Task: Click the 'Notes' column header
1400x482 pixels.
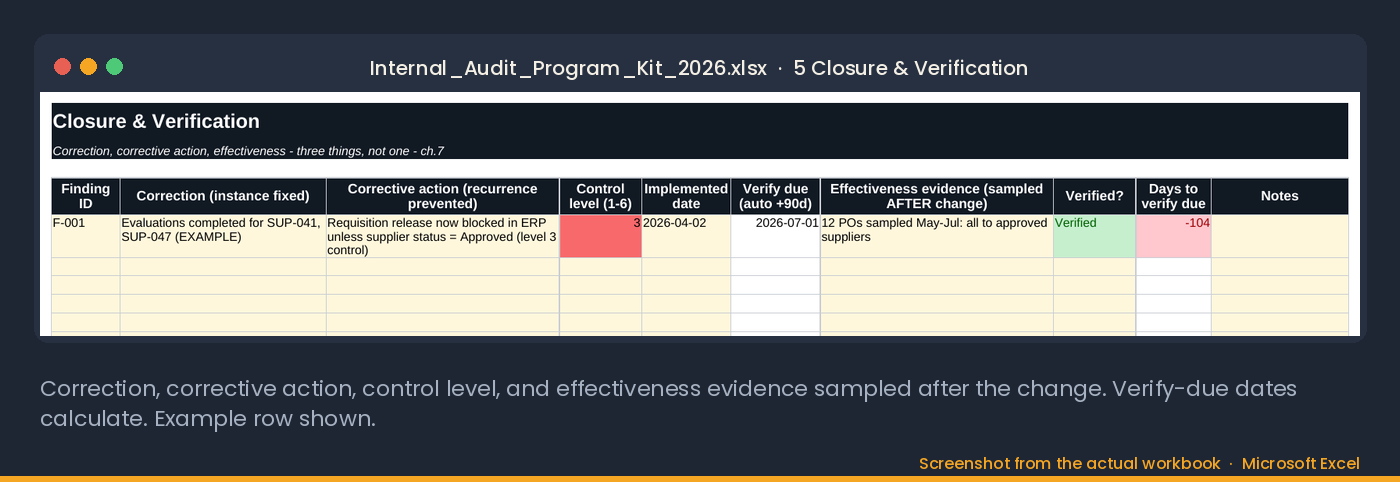Action: pos(1279,196)
